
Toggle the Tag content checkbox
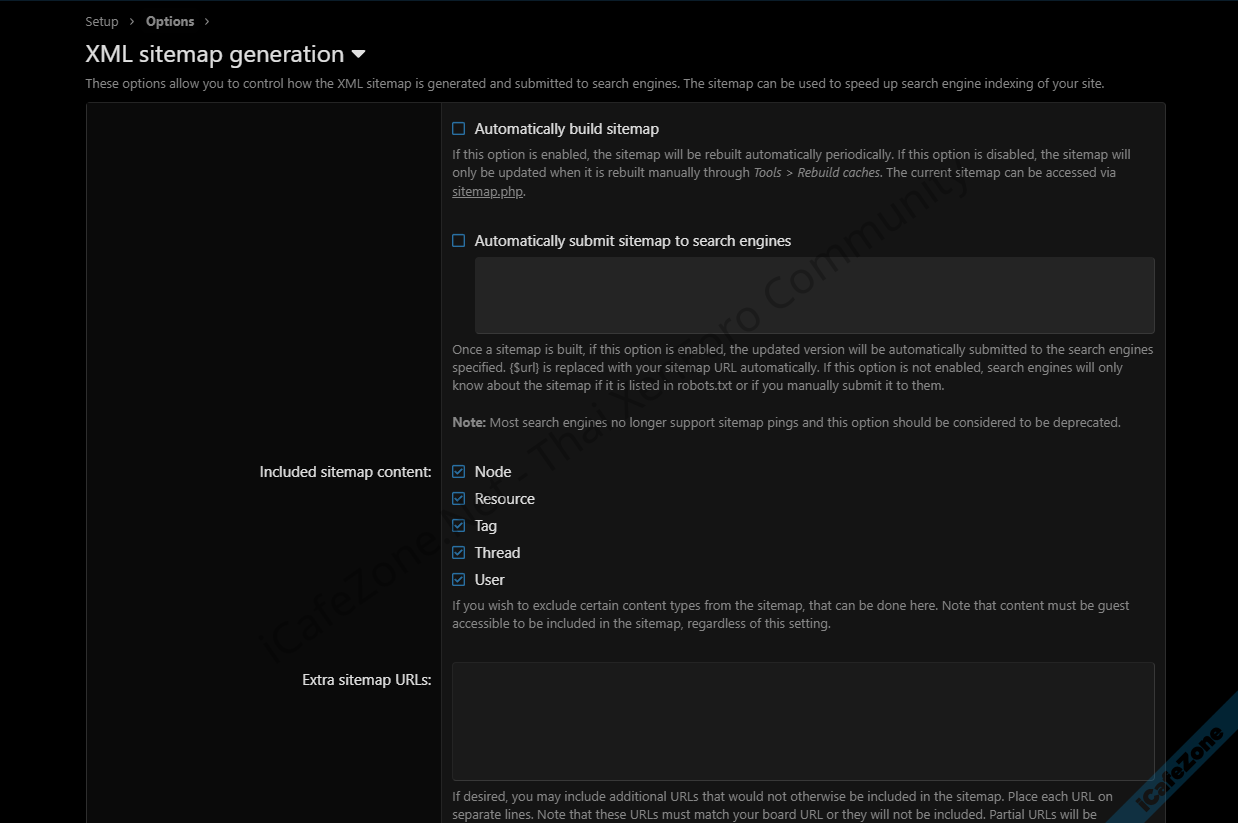point(459,526)
